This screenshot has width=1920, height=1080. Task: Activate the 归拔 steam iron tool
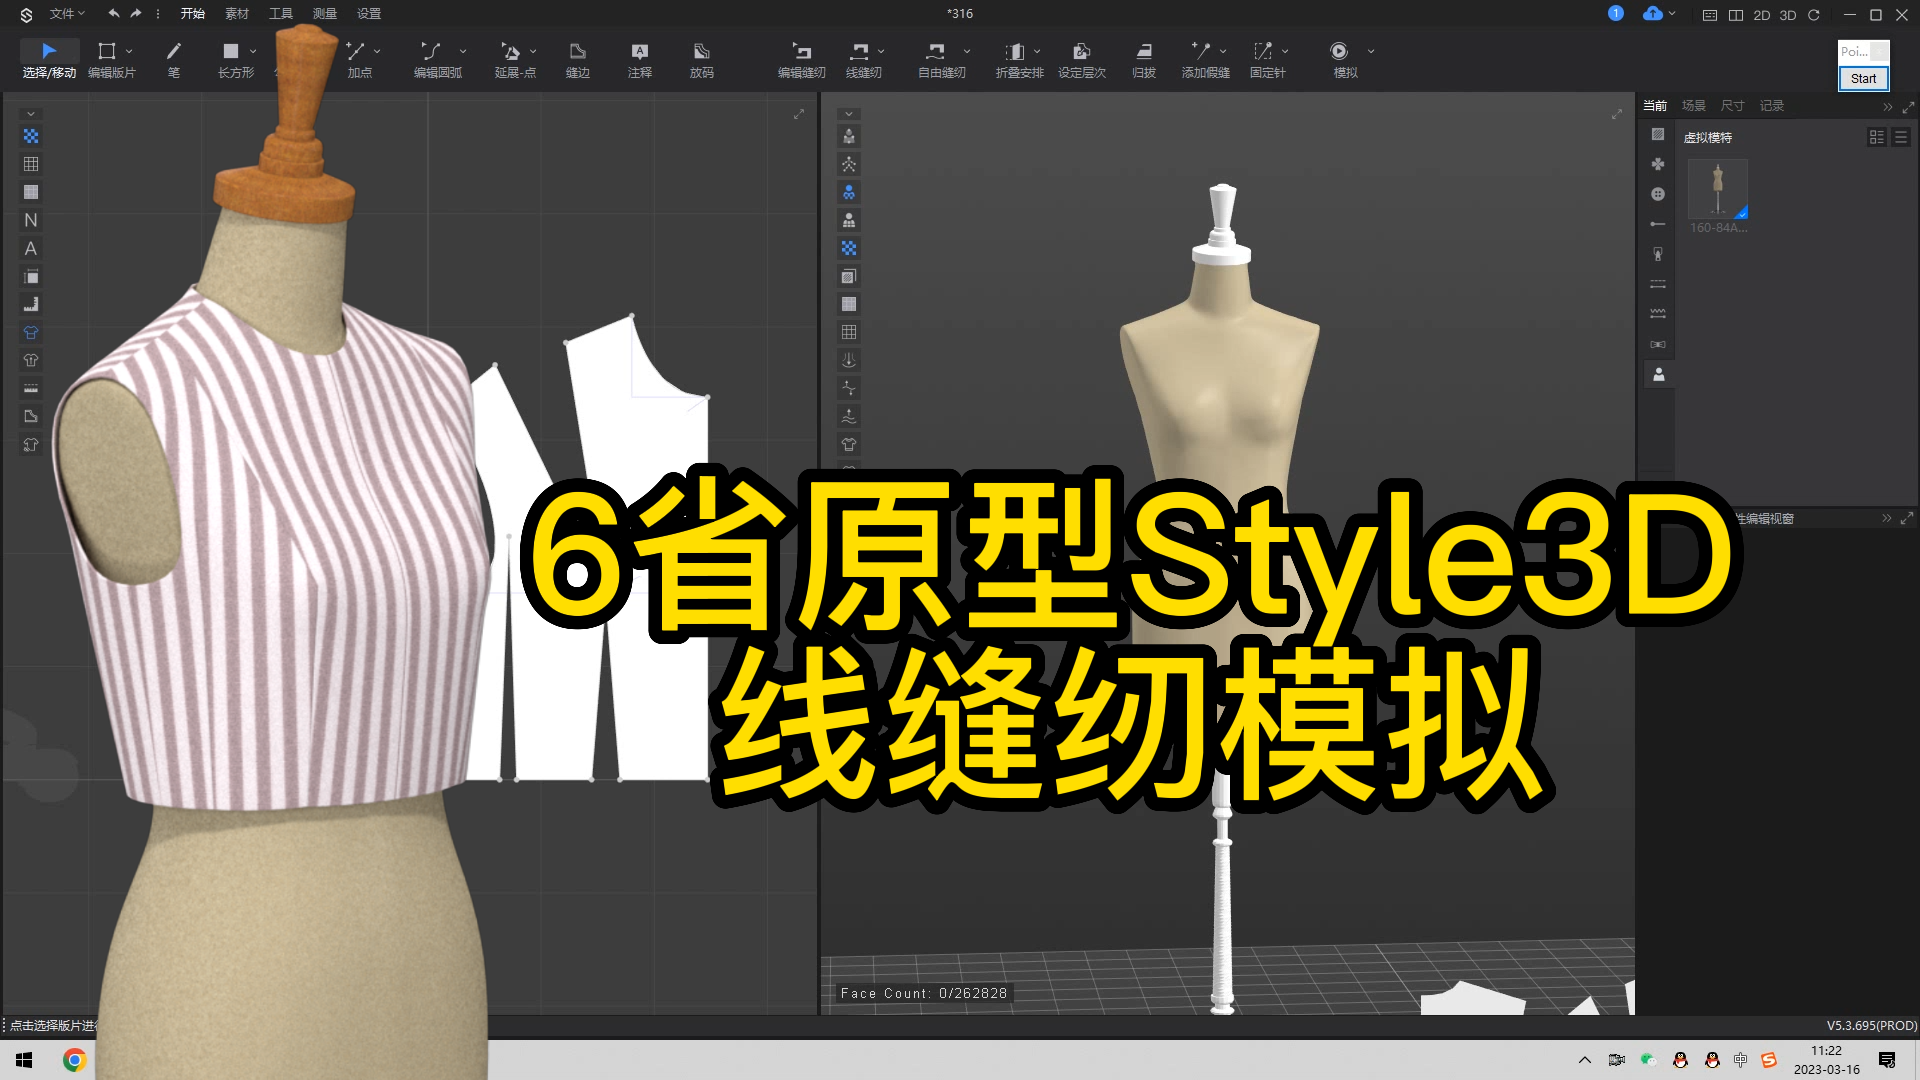[x=1143, y=59]
